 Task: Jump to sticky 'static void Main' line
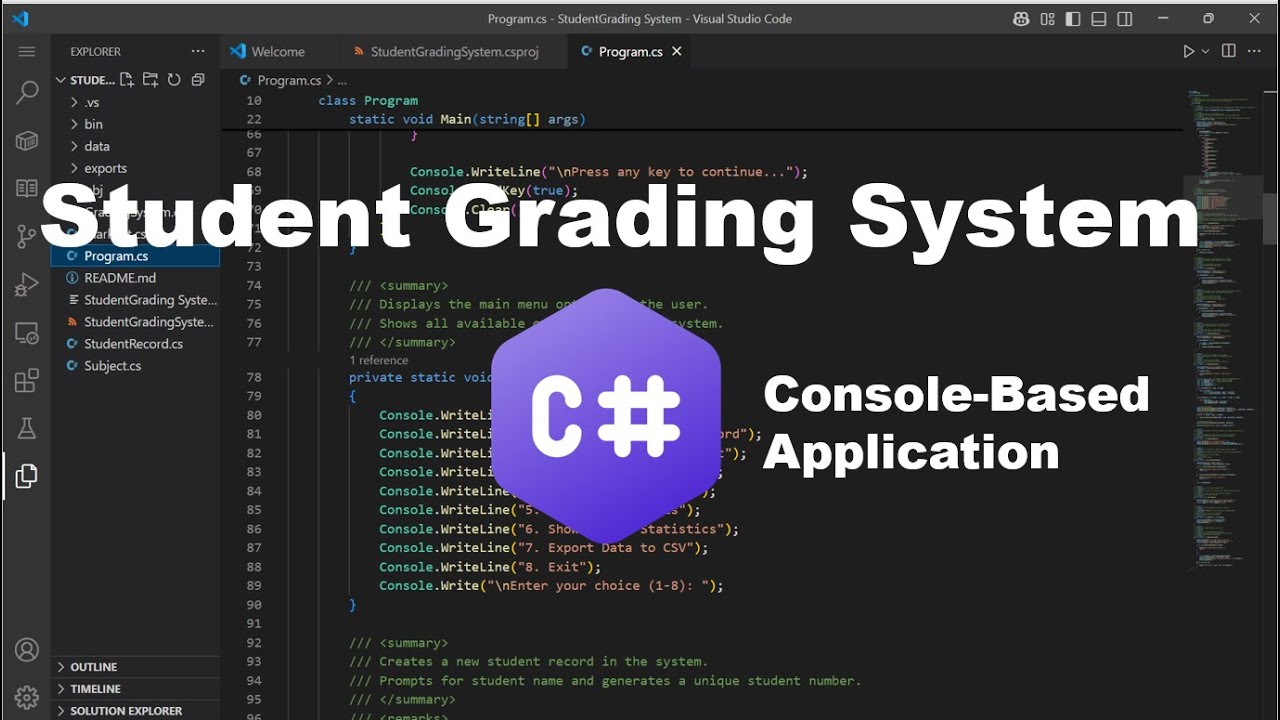coord(467,119)
